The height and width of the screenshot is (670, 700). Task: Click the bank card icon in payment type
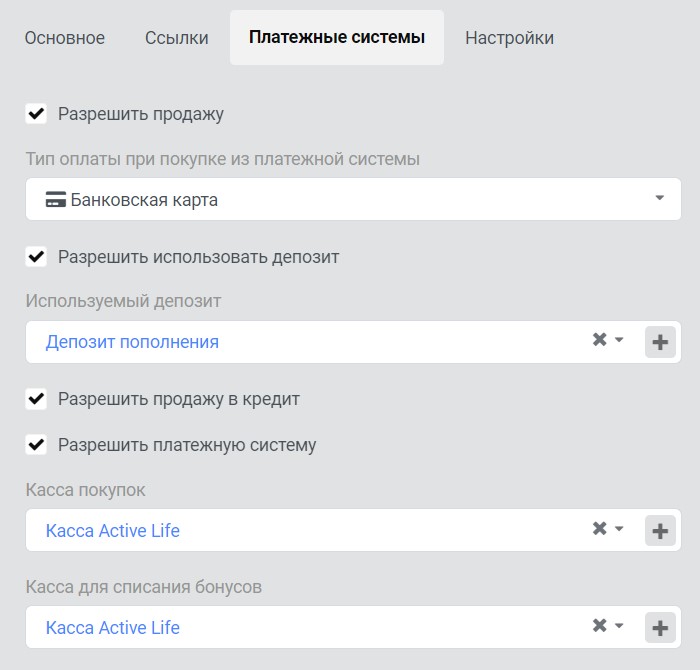55,199
